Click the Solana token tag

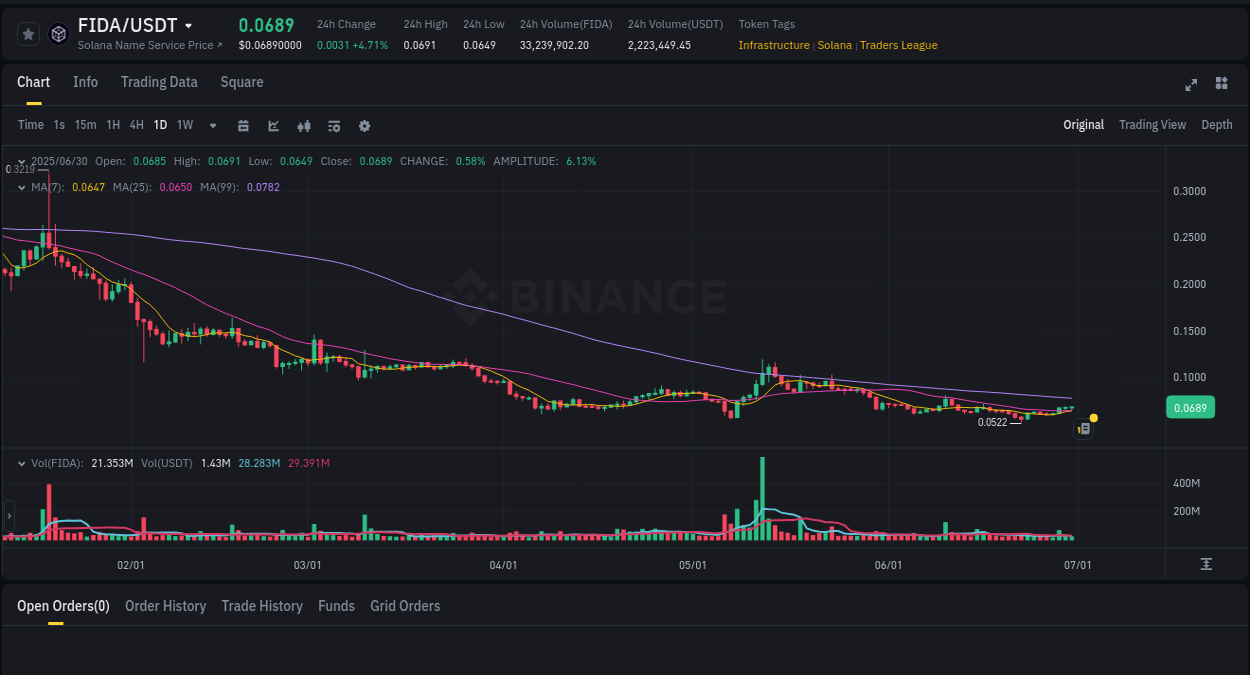(x=835, y=45)
